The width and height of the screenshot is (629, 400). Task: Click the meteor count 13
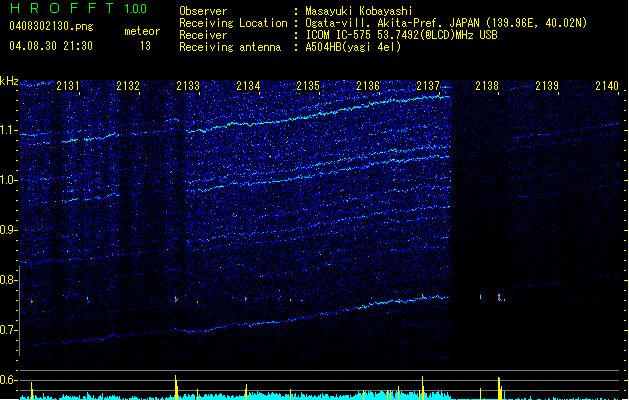tap(145, 46)
